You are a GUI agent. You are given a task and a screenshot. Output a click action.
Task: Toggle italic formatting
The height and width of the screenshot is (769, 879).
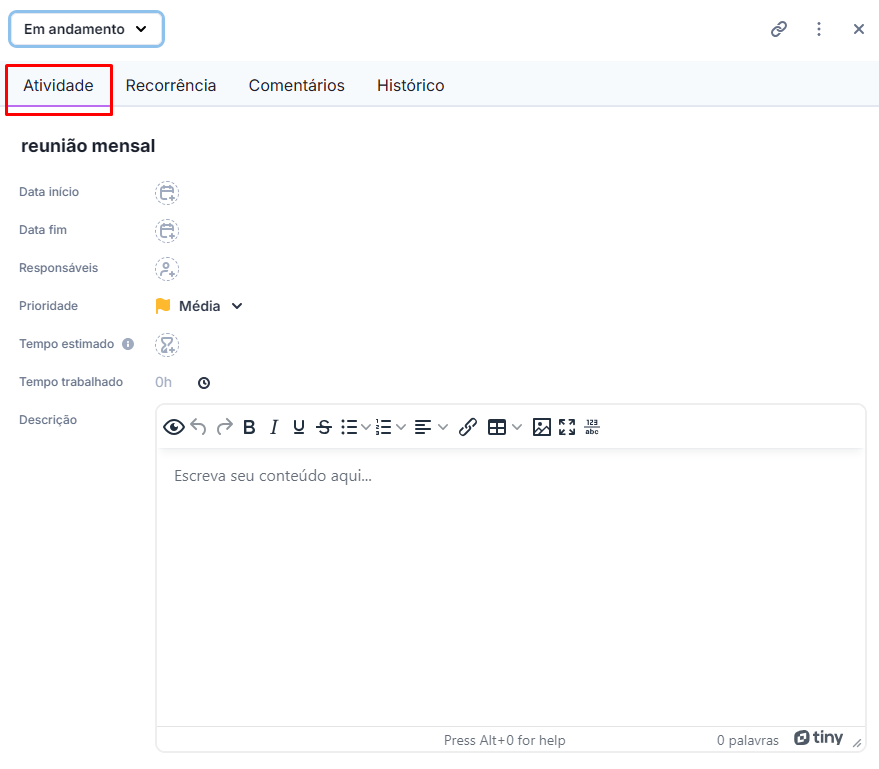pyautogui.click(x=274, y=427)
